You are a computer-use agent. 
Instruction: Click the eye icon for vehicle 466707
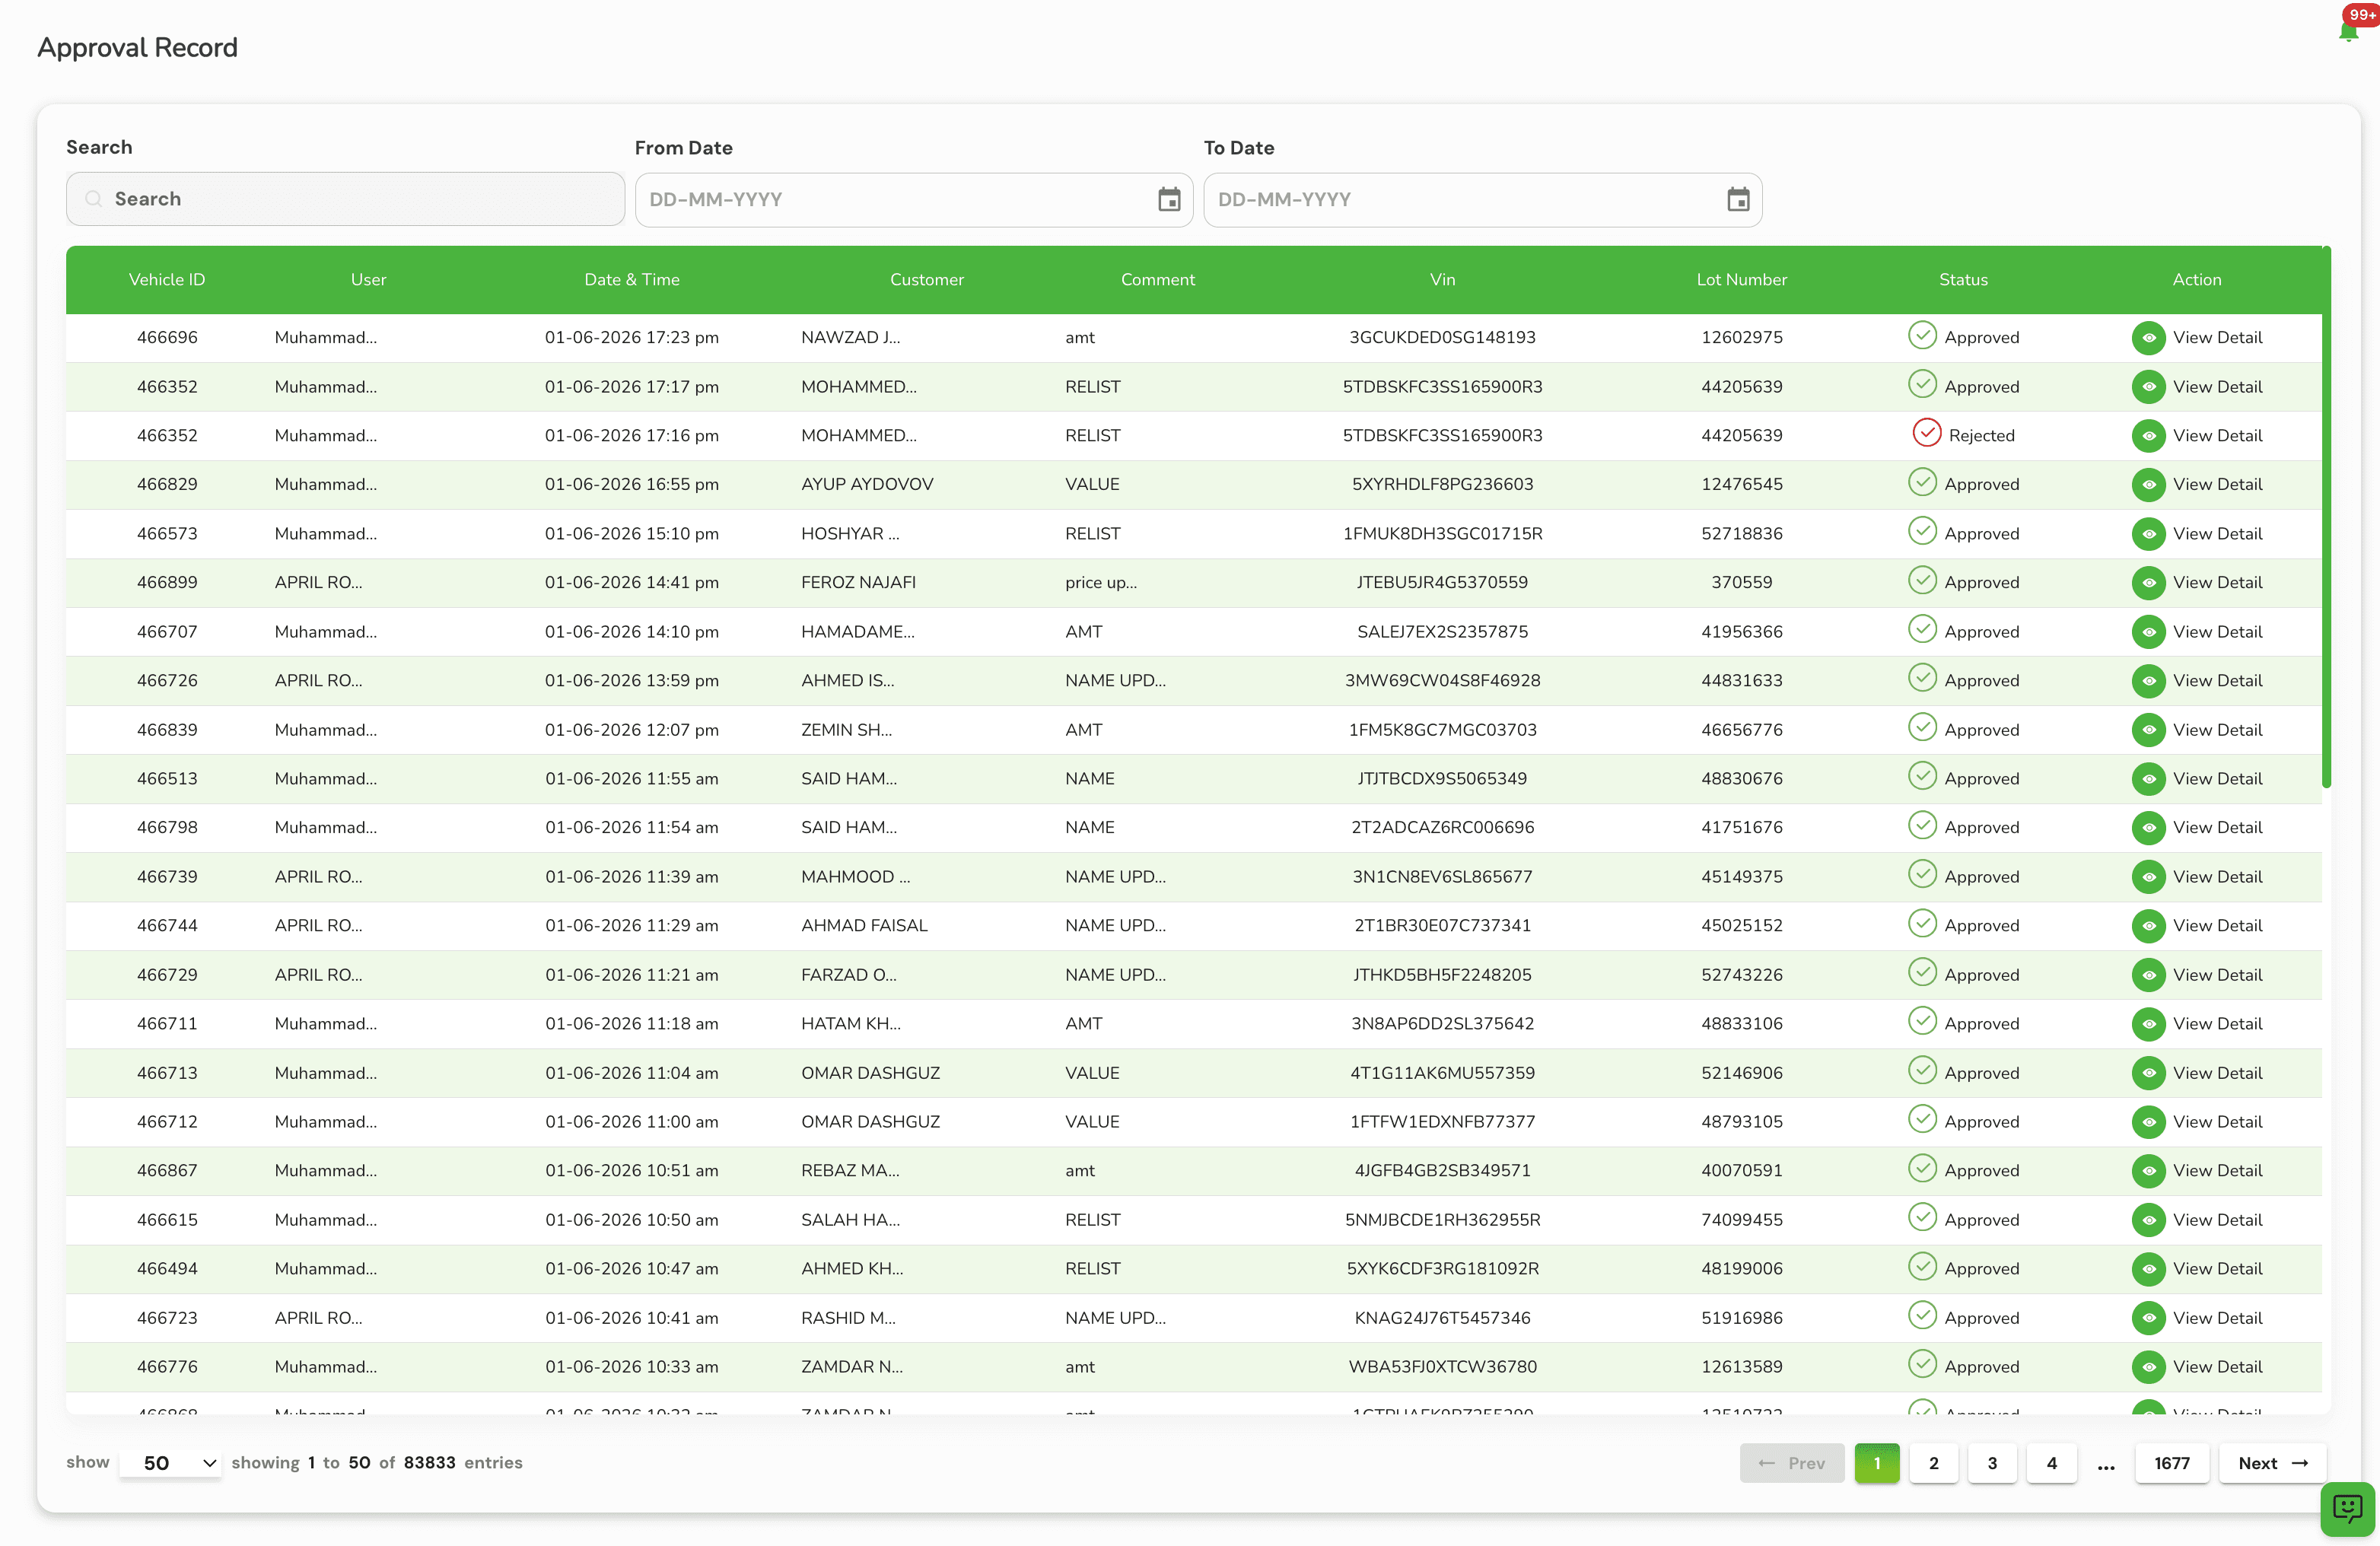click(x=2149, y=632)
